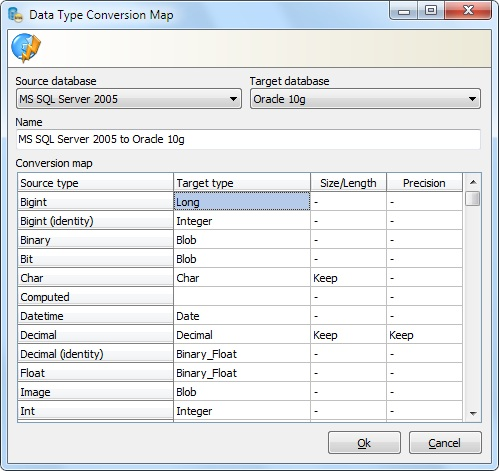Image resolution: width=499 pixels, height=471 pixels.
Task: Select the Bigint source type row
Action: pyautogui.click(x=96, y=201)
